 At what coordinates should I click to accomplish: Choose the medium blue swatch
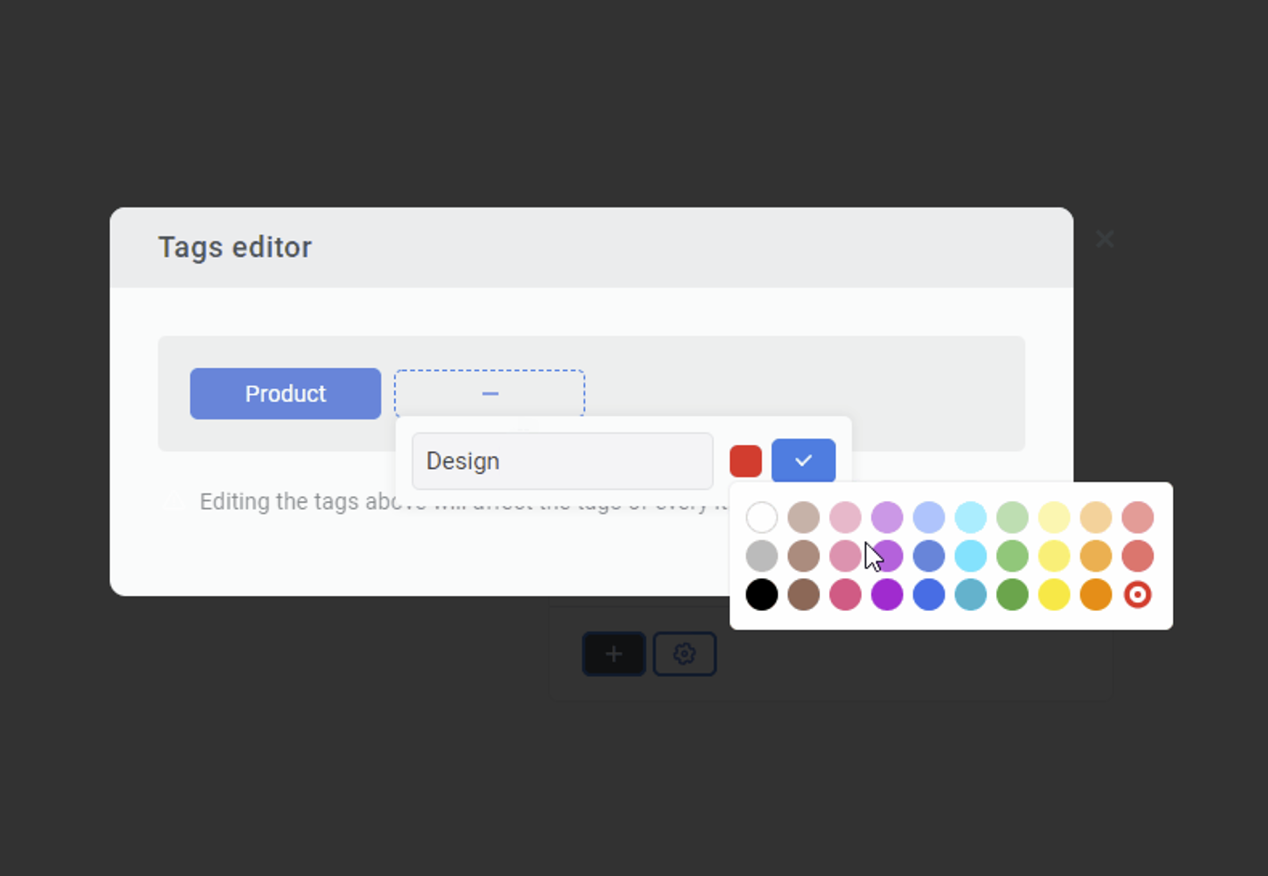(929, 556)
